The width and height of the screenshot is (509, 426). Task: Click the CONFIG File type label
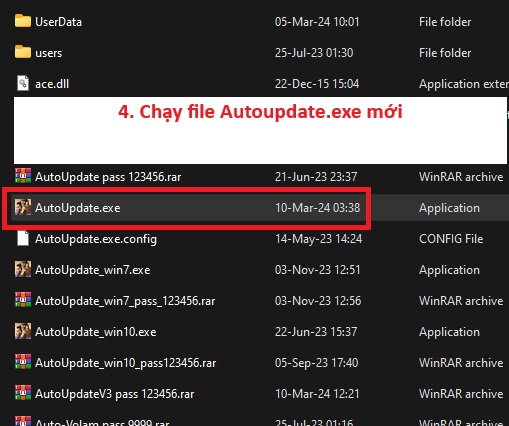451,239
